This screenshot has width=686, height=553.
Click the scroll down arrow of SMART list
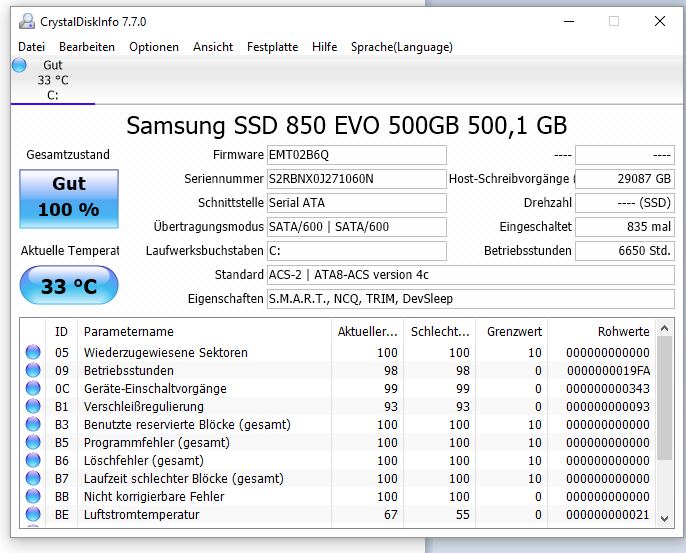pos(665,519)
